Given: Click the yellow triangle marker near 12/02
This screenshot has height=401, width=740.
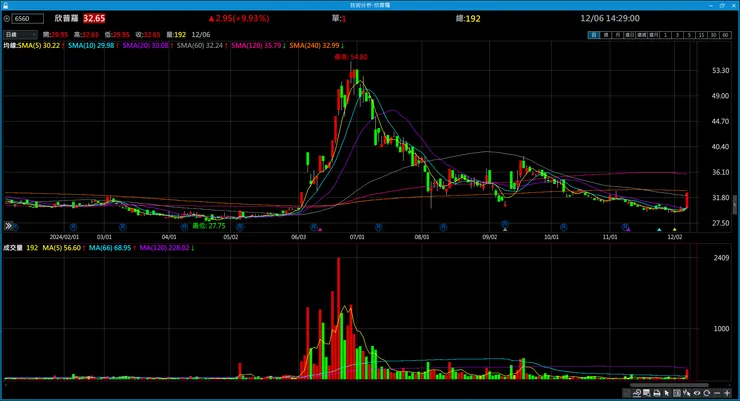Looking at the screenshot, I should 674,230.
